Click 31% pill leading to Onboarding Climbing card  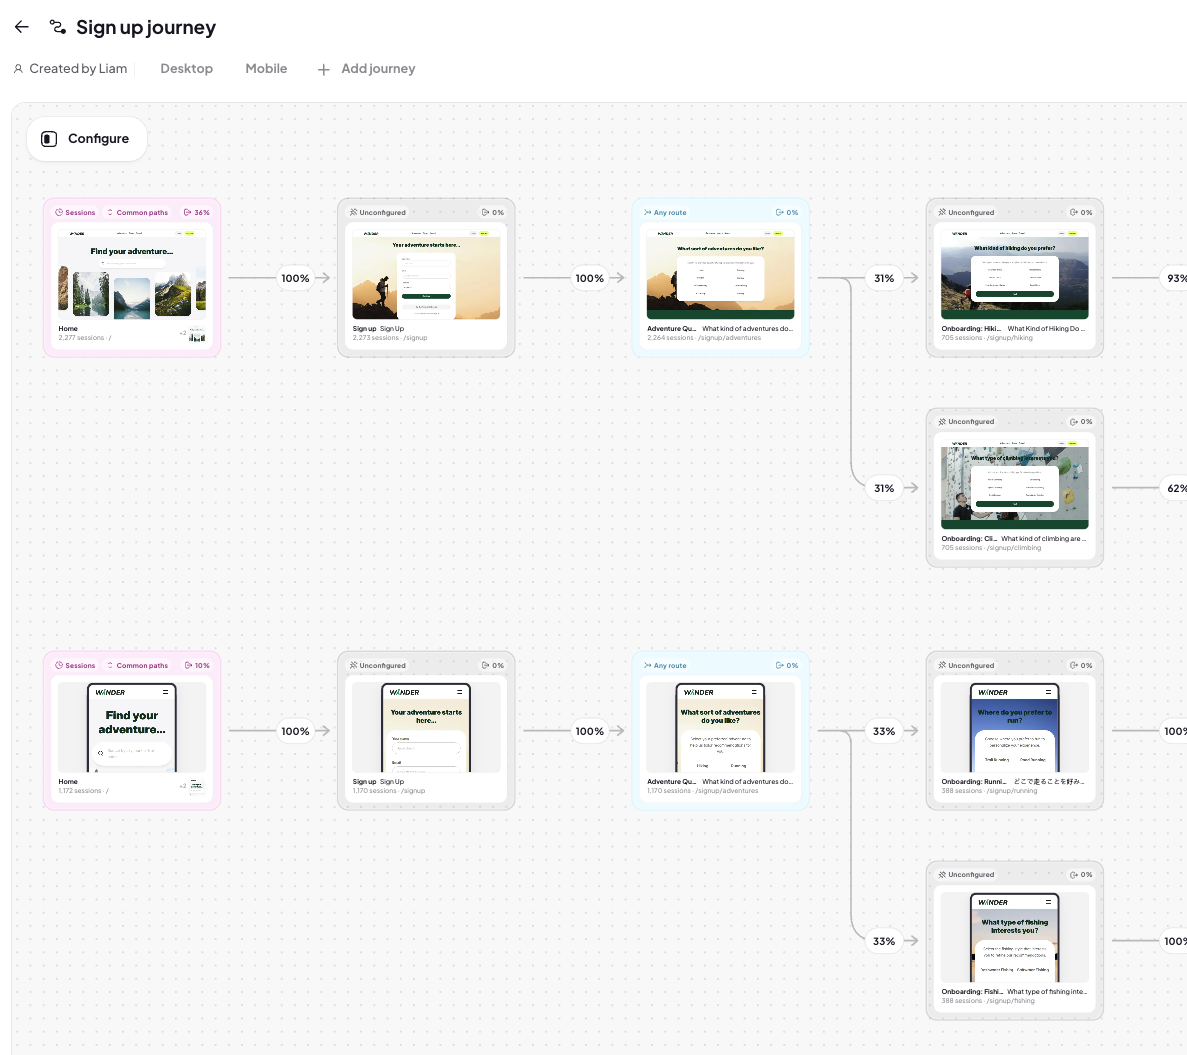(x=884, y=488)
